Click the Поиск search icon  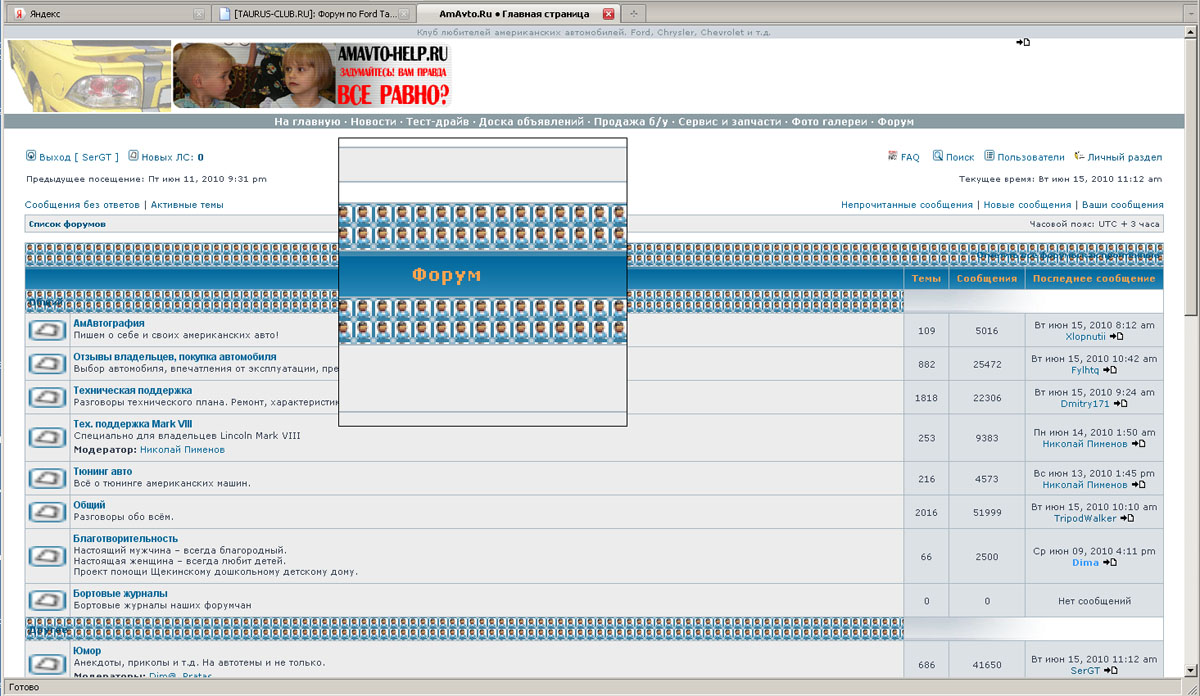[938, 157]
